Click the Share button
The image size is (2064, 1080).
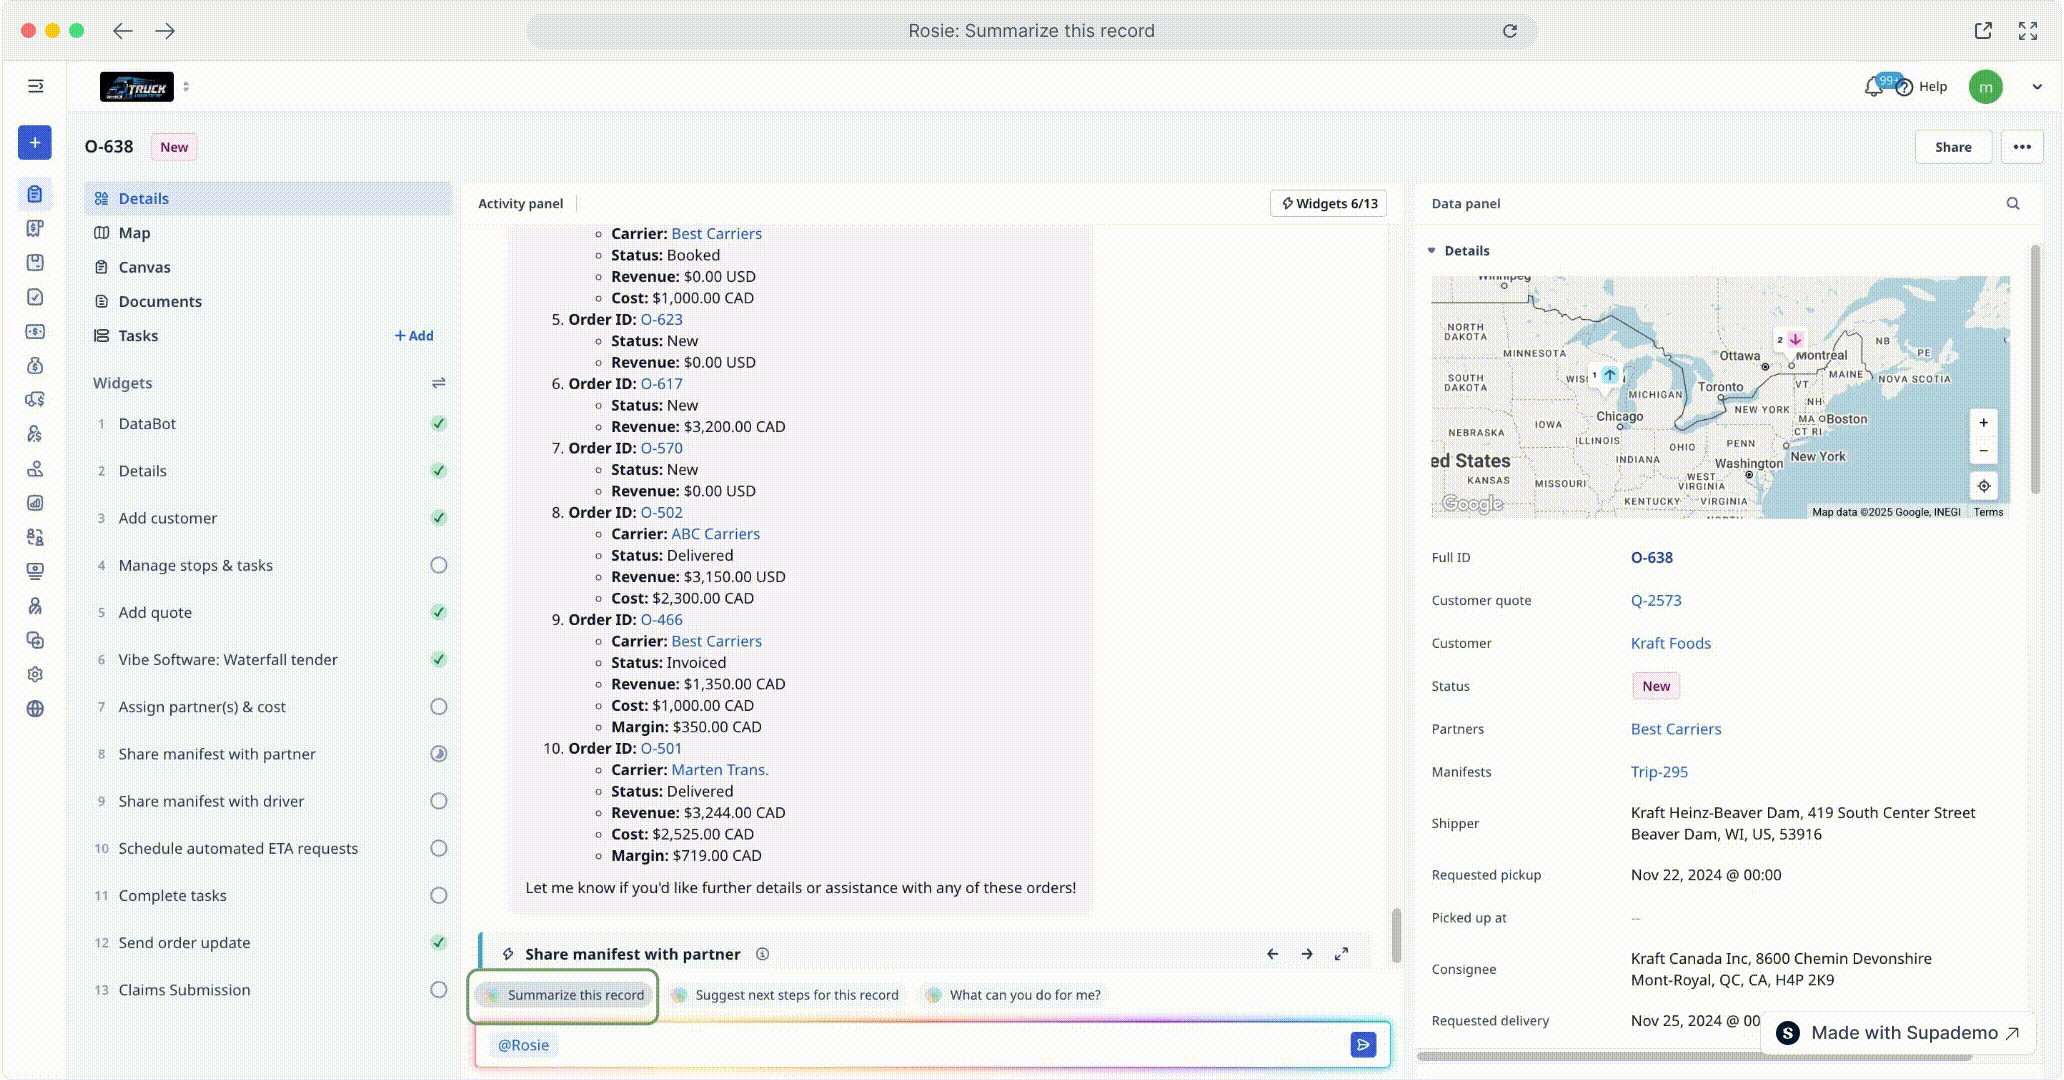[x=1952, y=147]
